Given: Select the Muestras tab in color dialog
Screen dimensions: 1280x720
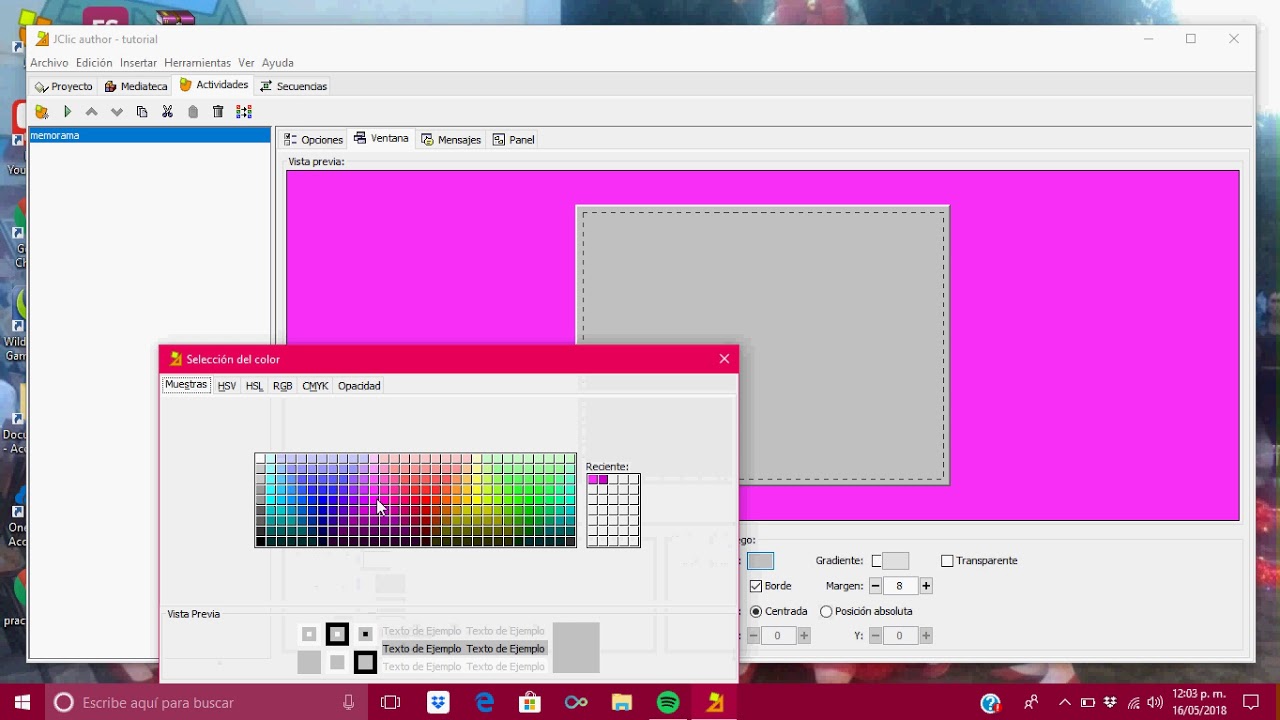Looking at the screenshot, I should click(186, 385).
